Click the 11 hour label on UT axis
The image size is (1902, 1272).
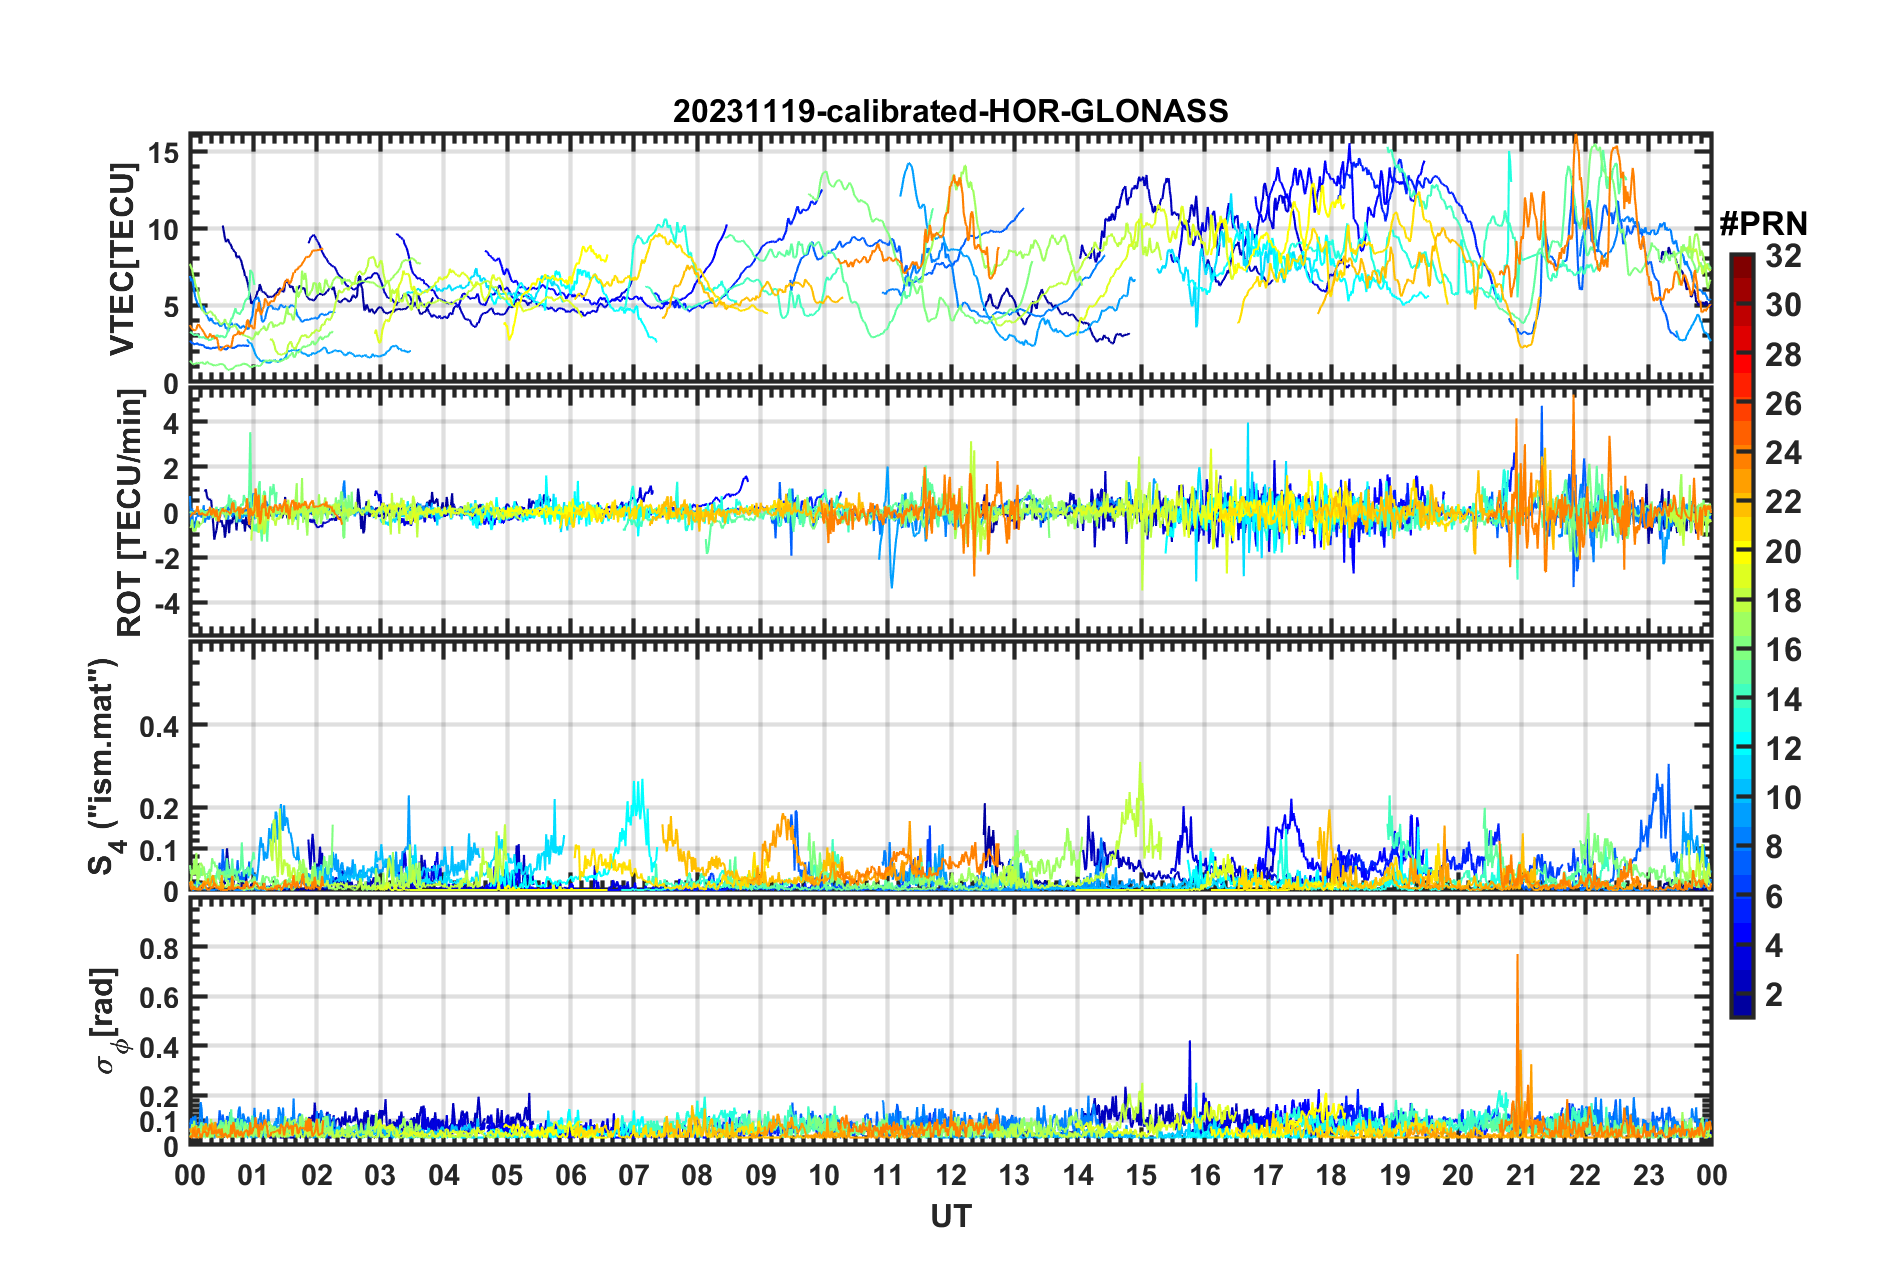pyautogui.click(x=888, y=1174)
